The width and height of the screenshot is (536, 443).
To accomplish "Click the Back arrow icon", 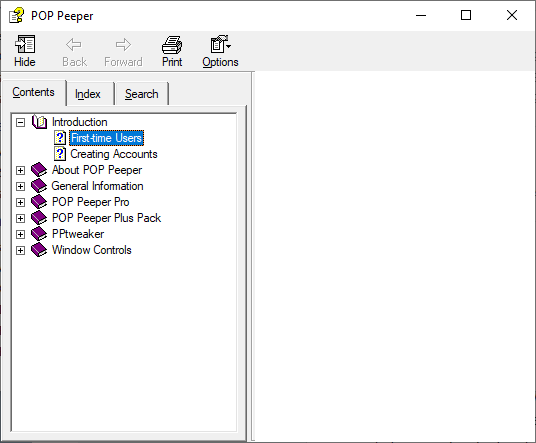I will [74, 44].
